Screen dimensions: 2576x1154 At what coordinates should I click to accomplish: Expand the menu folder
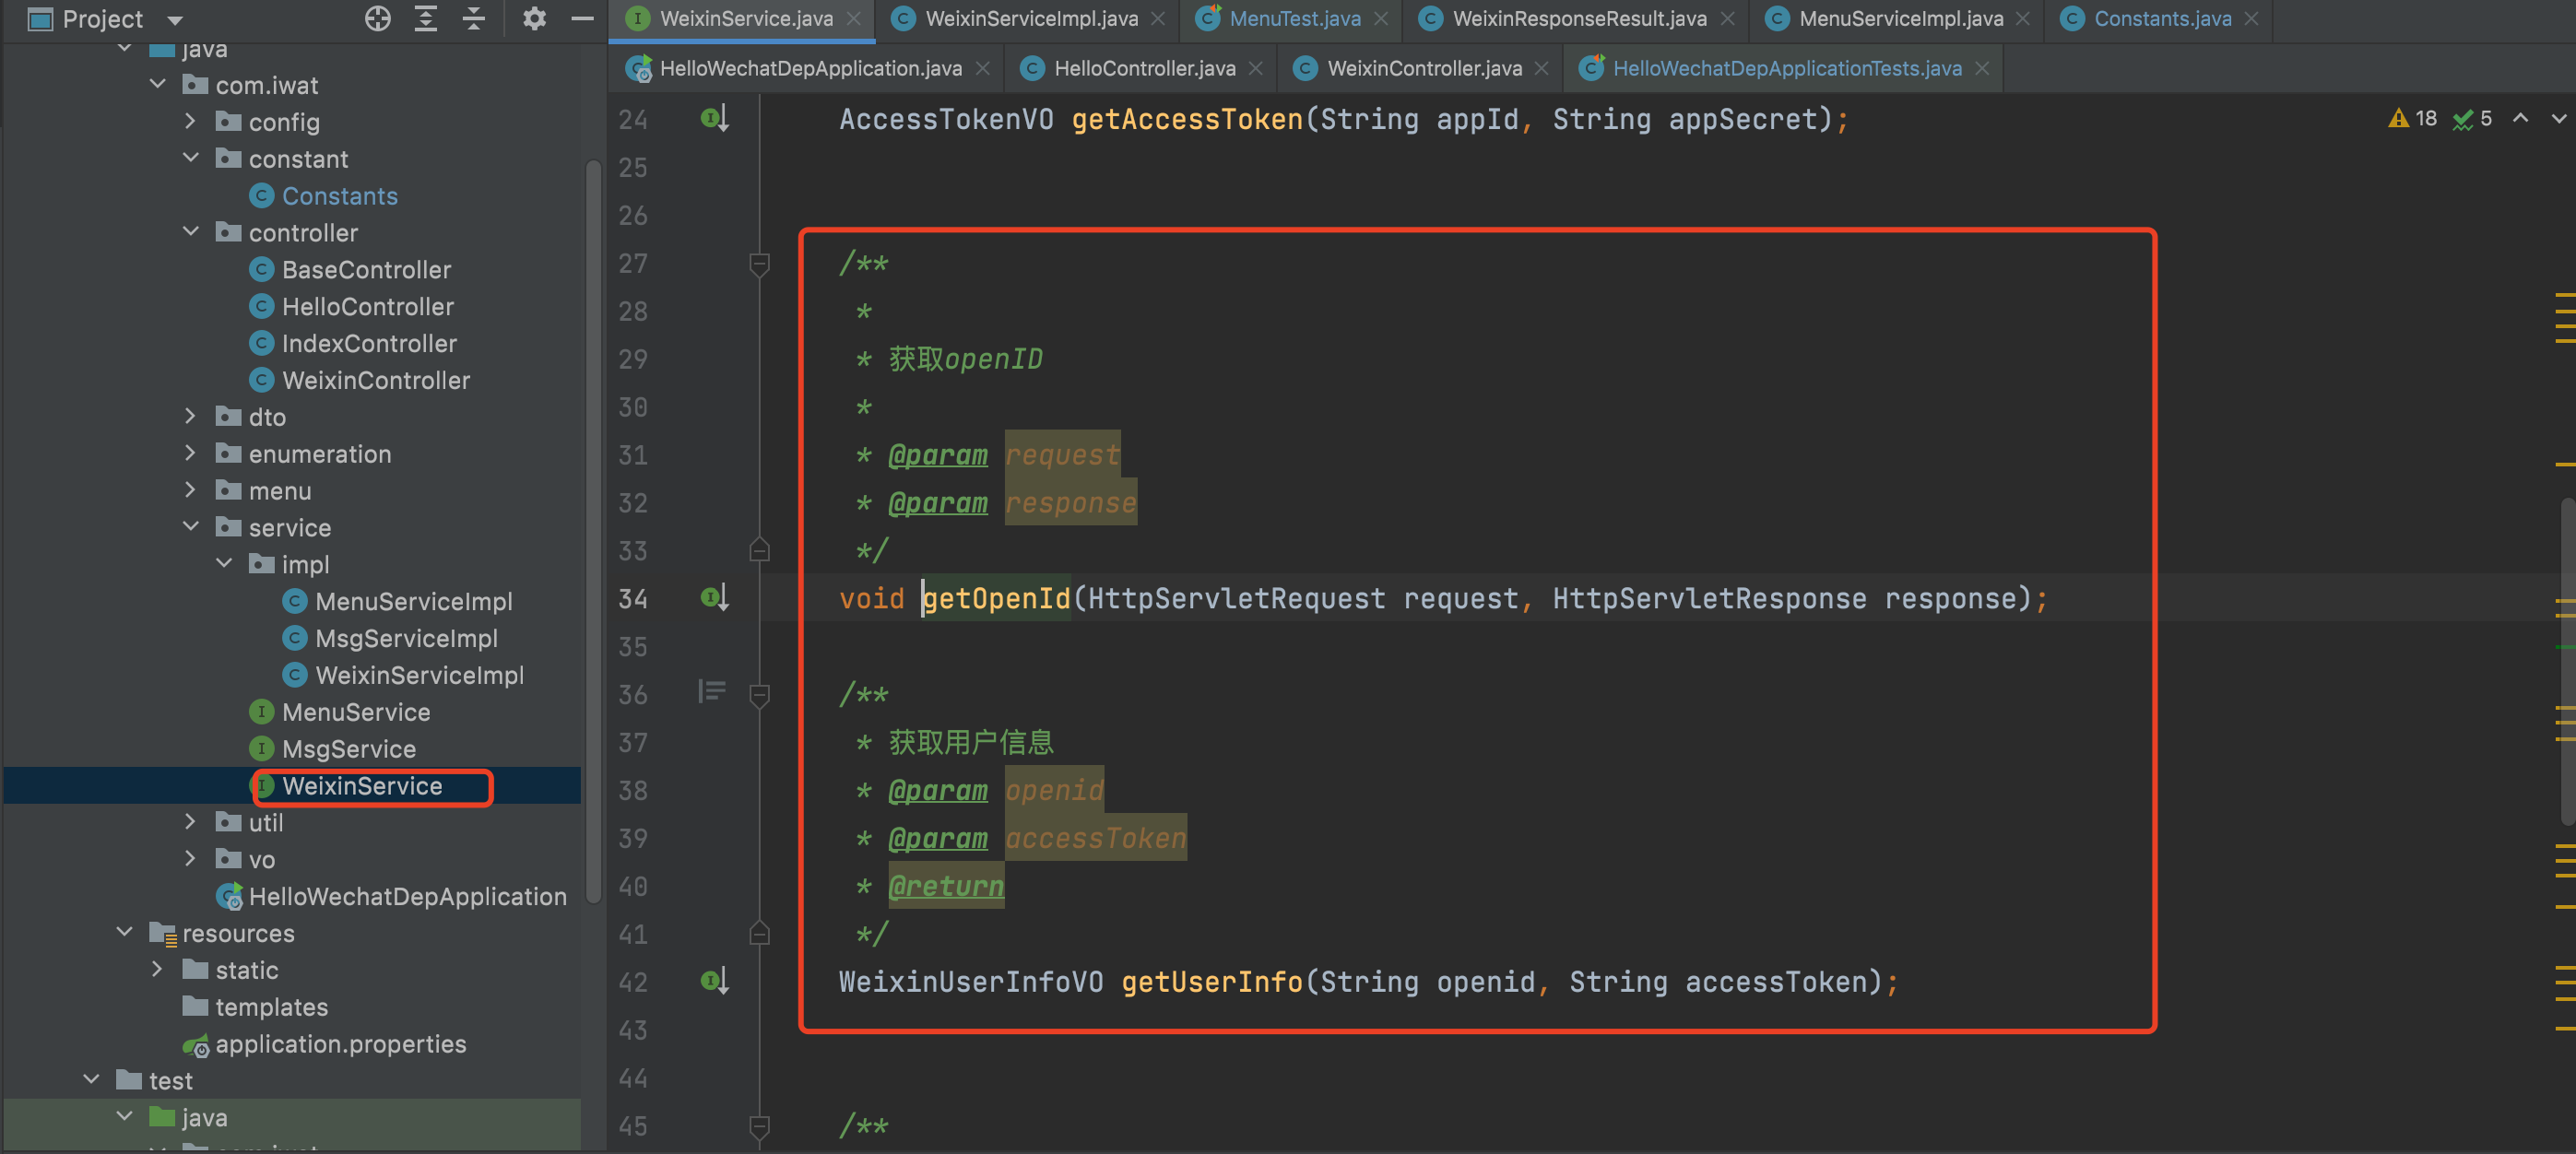click(x=191, y=490)
